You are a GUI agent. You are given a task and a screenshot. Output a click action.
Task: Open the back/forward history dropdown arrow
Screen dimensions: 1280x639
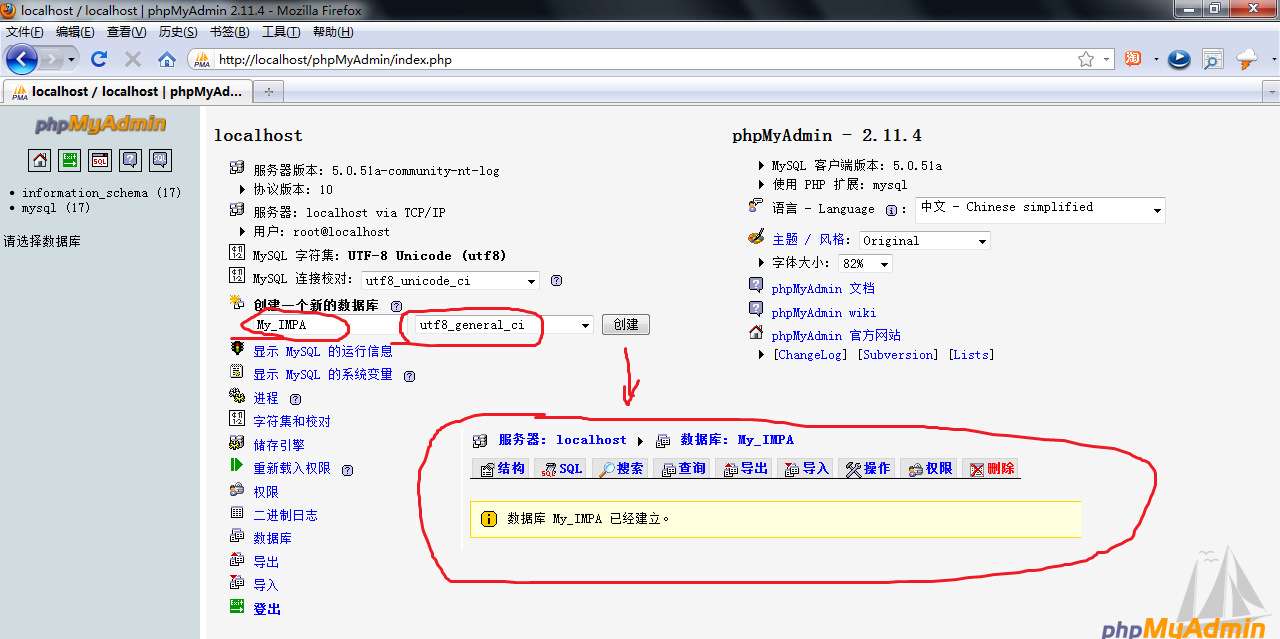point(71,60)
